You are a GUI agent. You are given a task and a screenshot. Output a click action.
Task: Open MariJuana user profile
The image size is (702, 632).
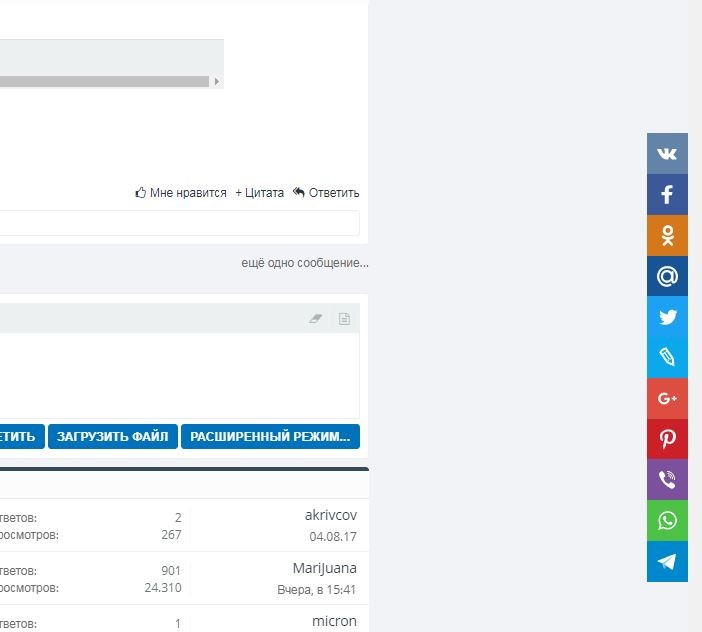[325, 568]
